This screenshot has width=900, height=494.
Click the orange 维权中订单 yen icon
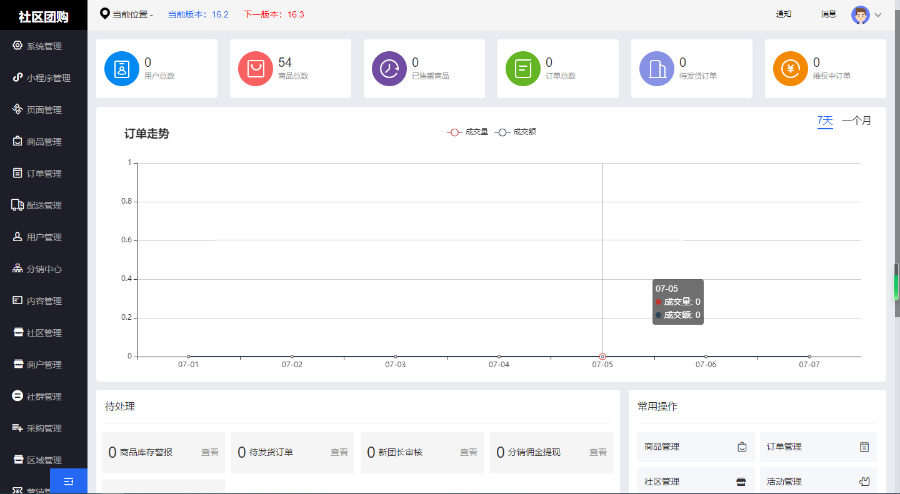click(x=791, y=69)
